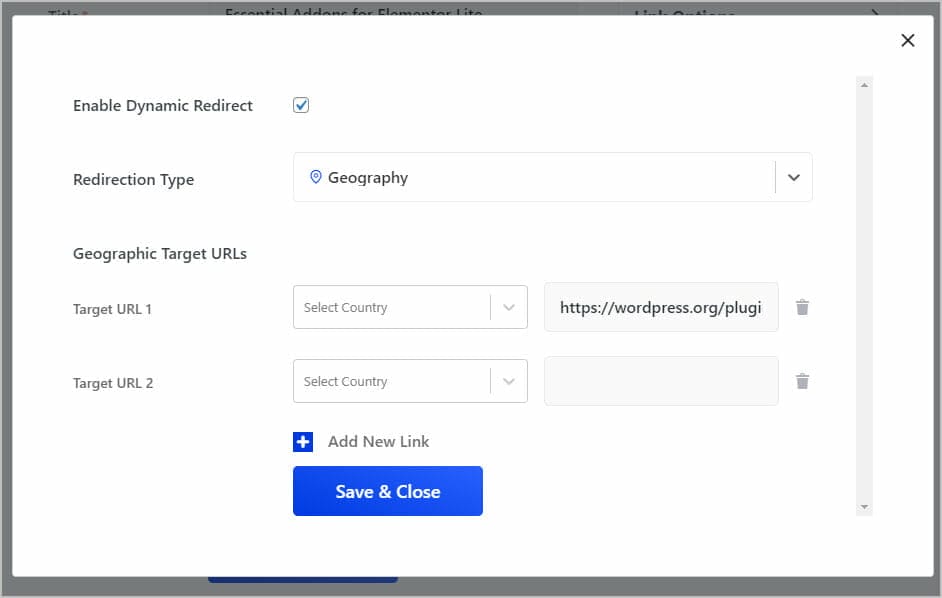Click the empty Target URL 2 field
The image size is (942, 598).
point(661,381)
